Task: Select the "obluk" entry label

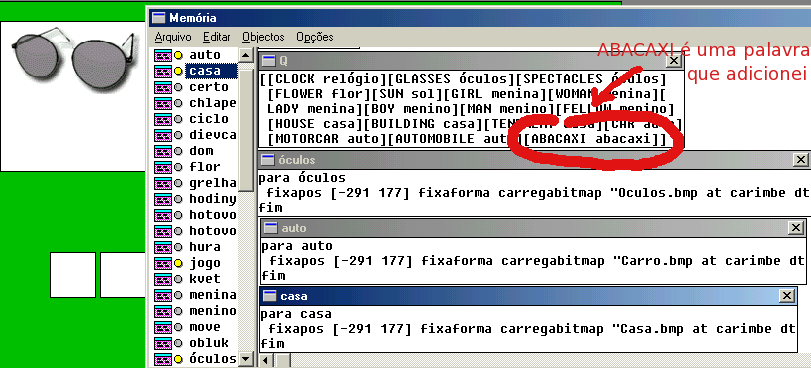Action: [209, 343]
